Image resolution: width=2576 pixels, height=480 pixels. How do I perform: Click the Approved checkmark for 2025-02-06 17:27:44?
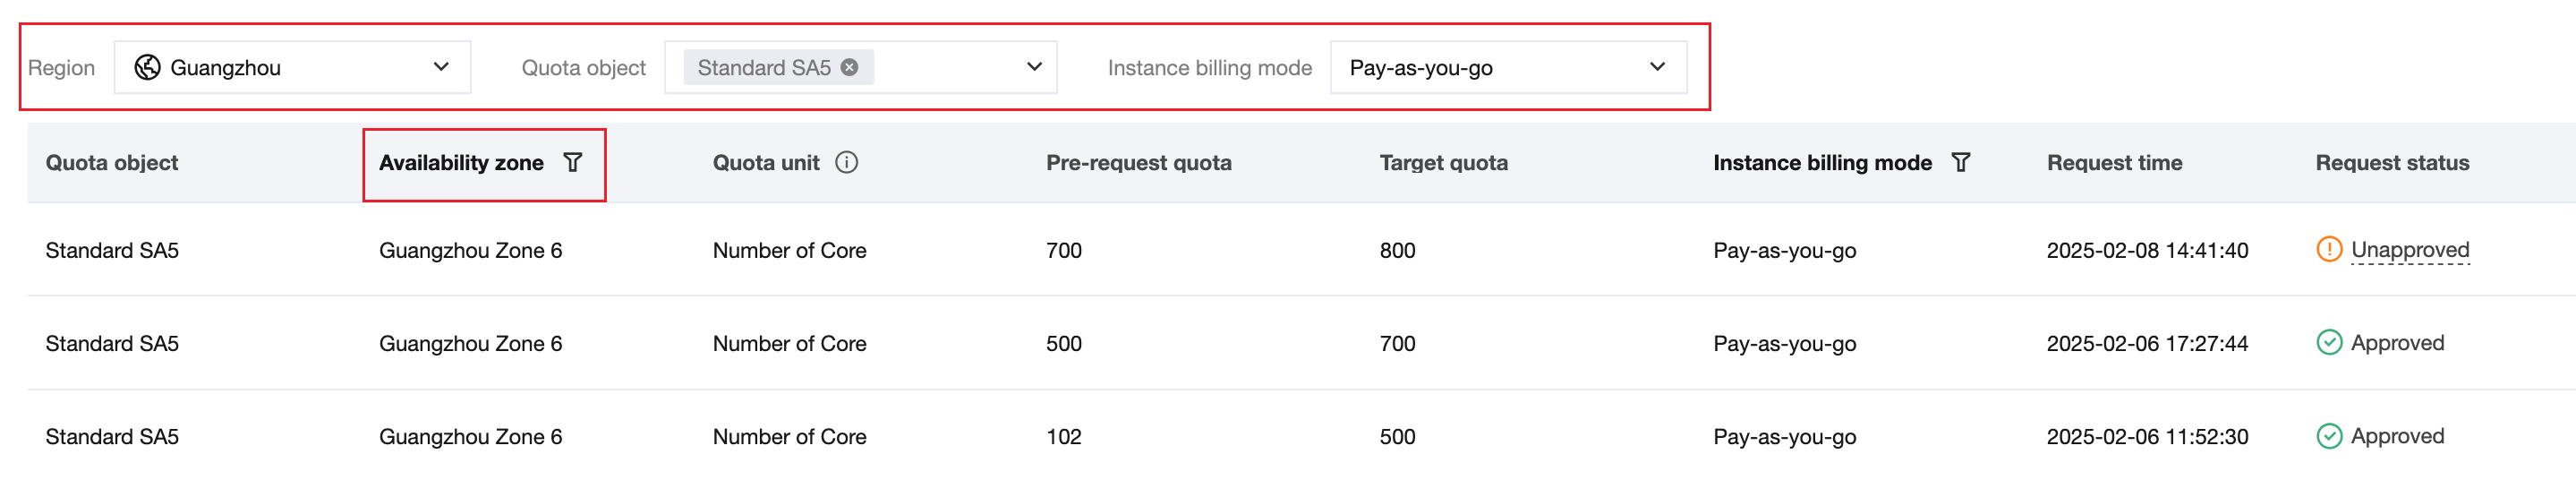[x=2329, y=343]
